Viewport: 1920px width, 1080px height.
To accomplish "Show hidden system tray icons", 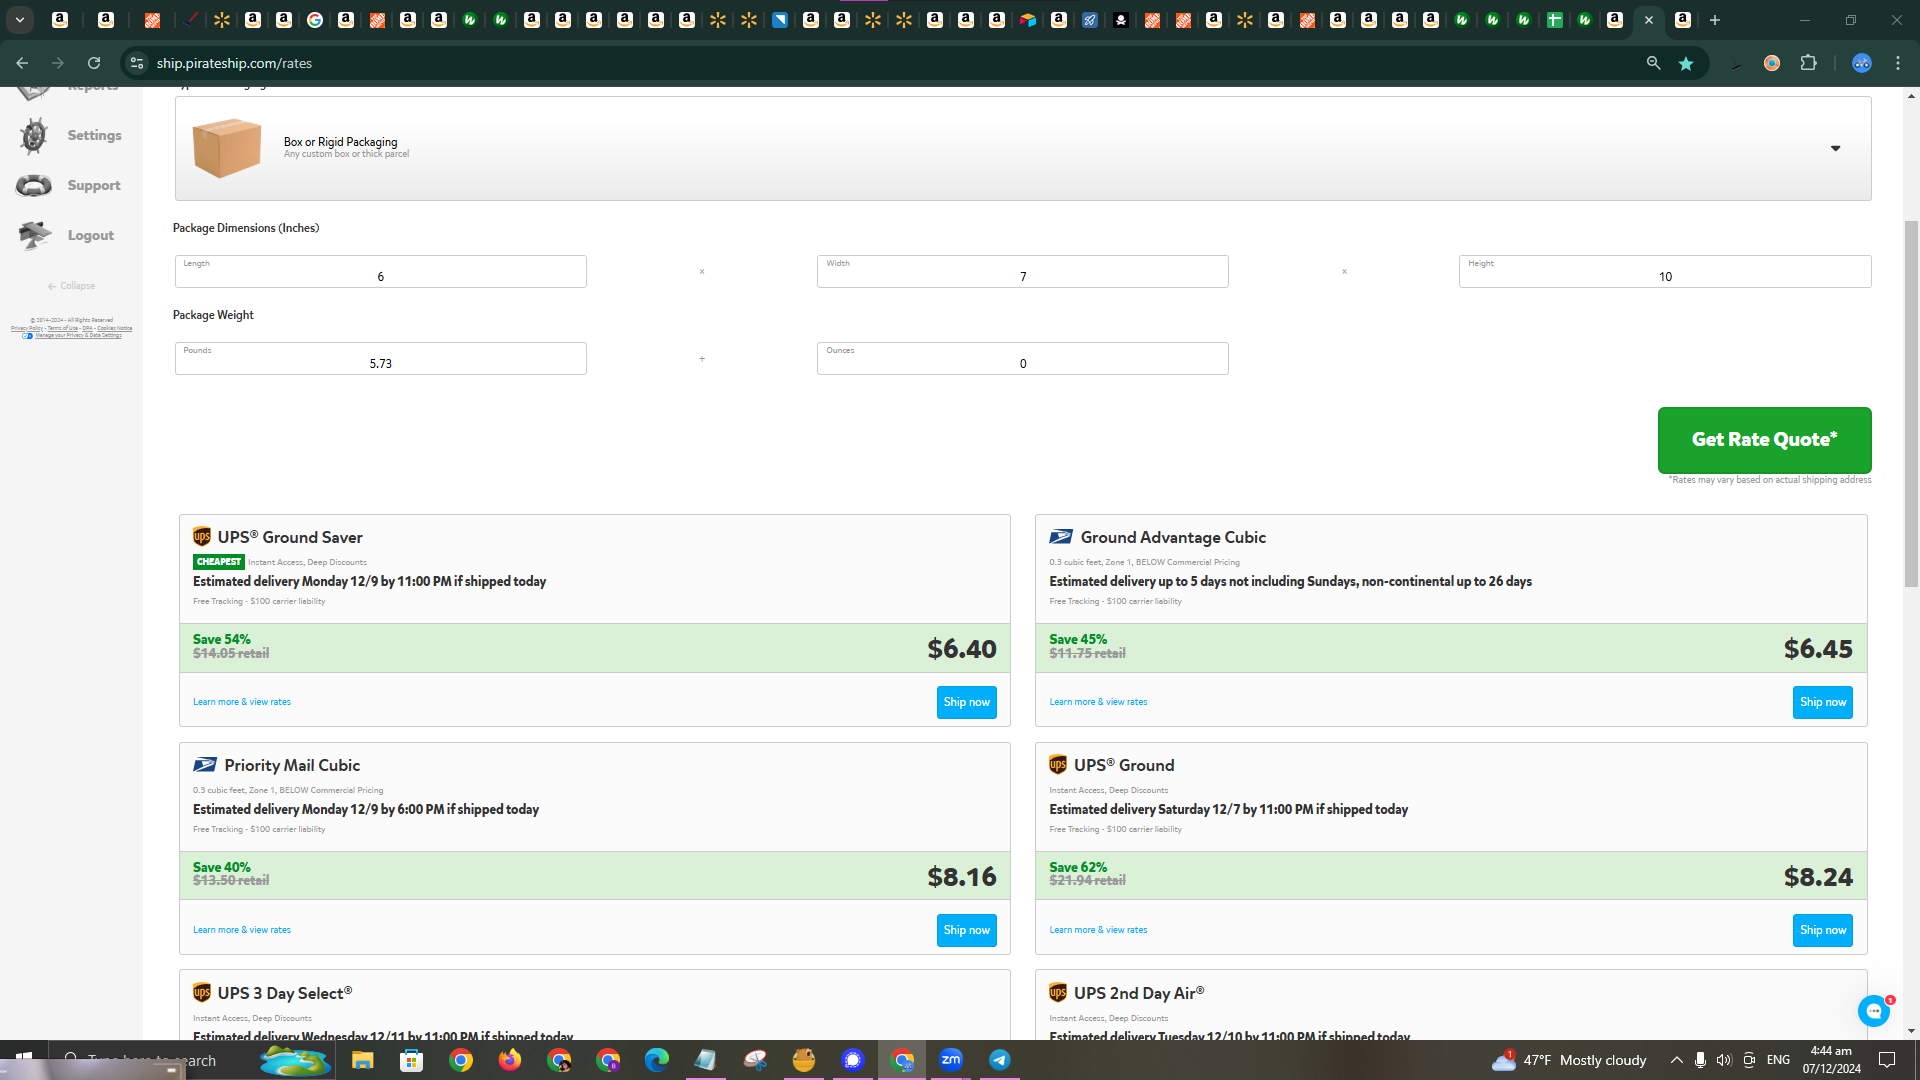I will (x=1677, y=1060).
